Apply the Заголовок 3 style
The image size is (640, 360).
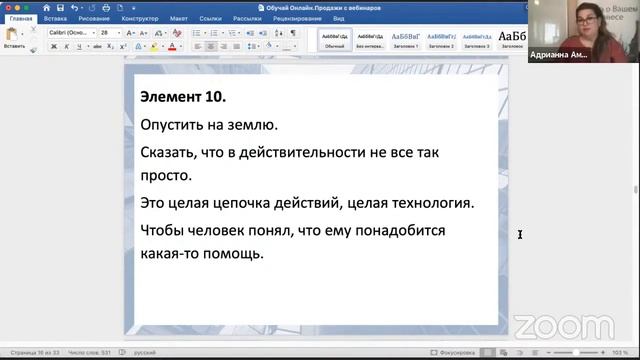(476, 40)
